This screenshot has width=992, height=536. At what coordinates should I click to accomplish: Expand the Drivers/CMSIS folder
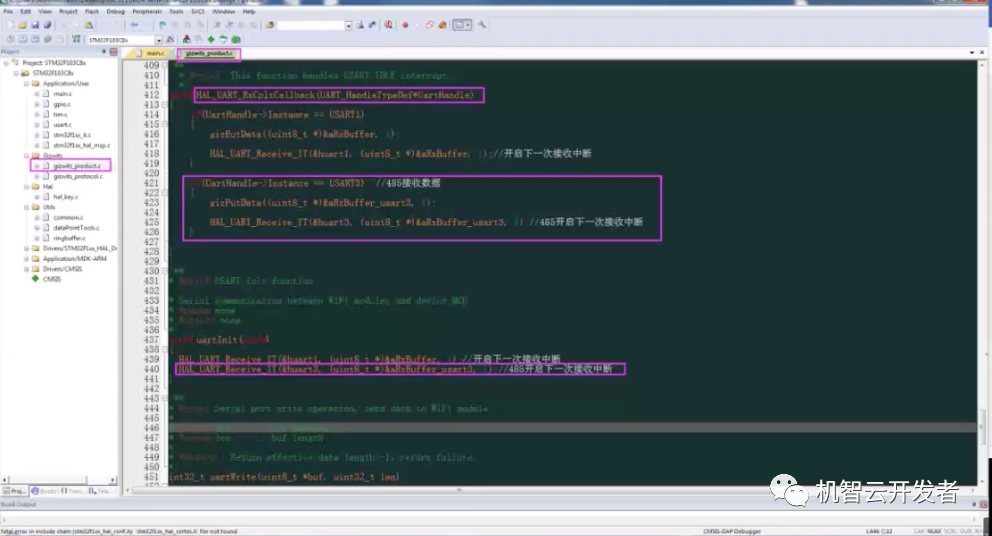point(25,269)
